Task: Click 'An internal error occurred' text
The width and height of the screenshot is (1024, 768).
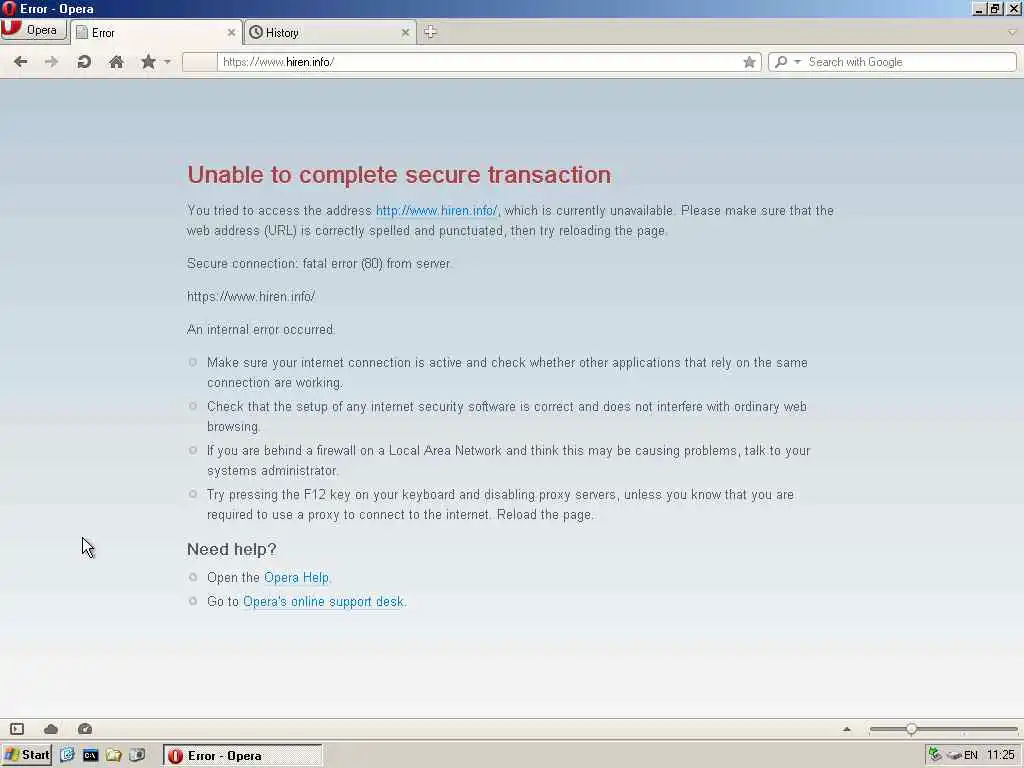Action: pyautogui.click(x=261, y=330)
